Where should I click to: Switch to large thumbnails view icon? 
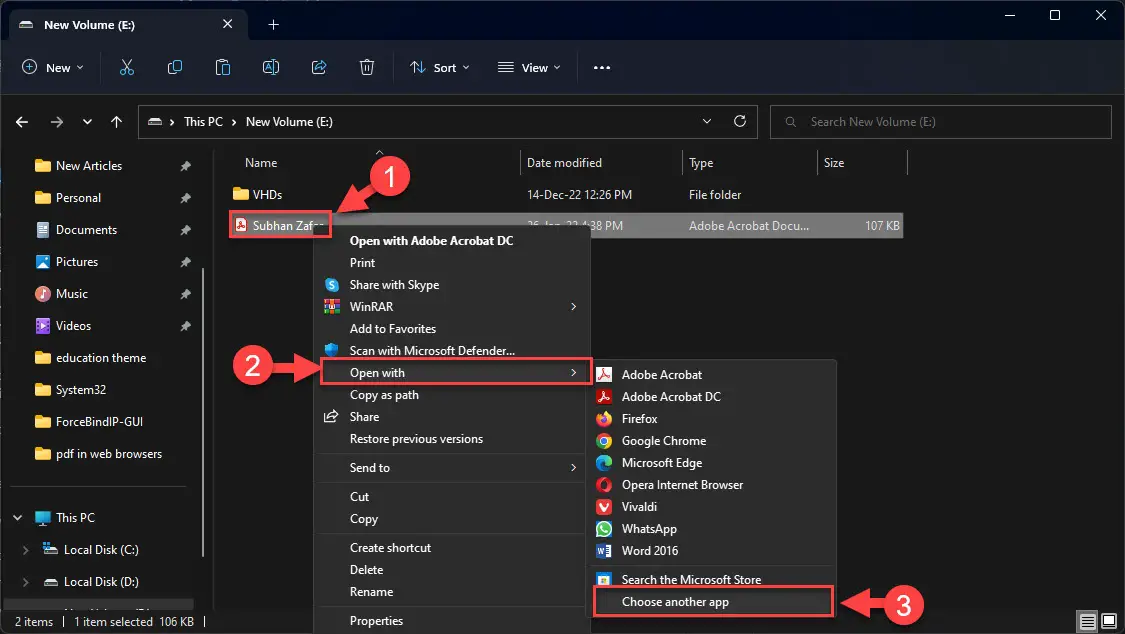pos(1108,621)
